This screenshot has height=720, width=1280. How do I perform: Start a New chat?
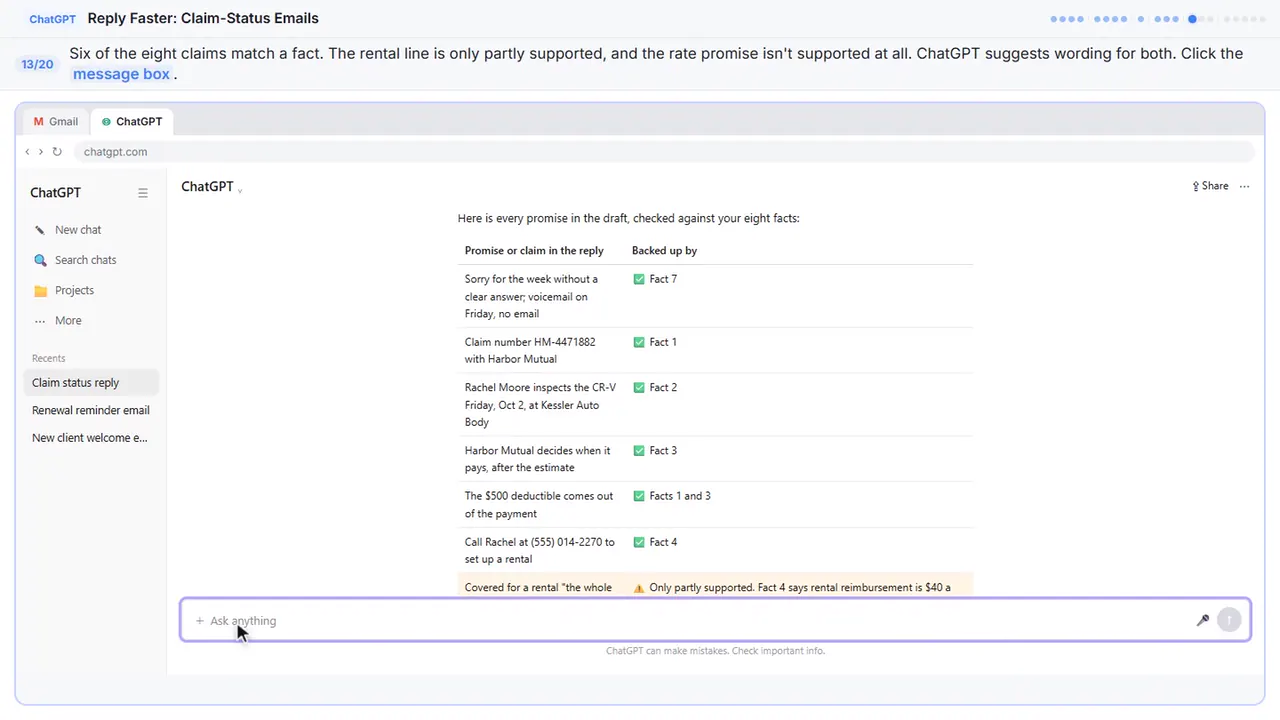(90, 230)
